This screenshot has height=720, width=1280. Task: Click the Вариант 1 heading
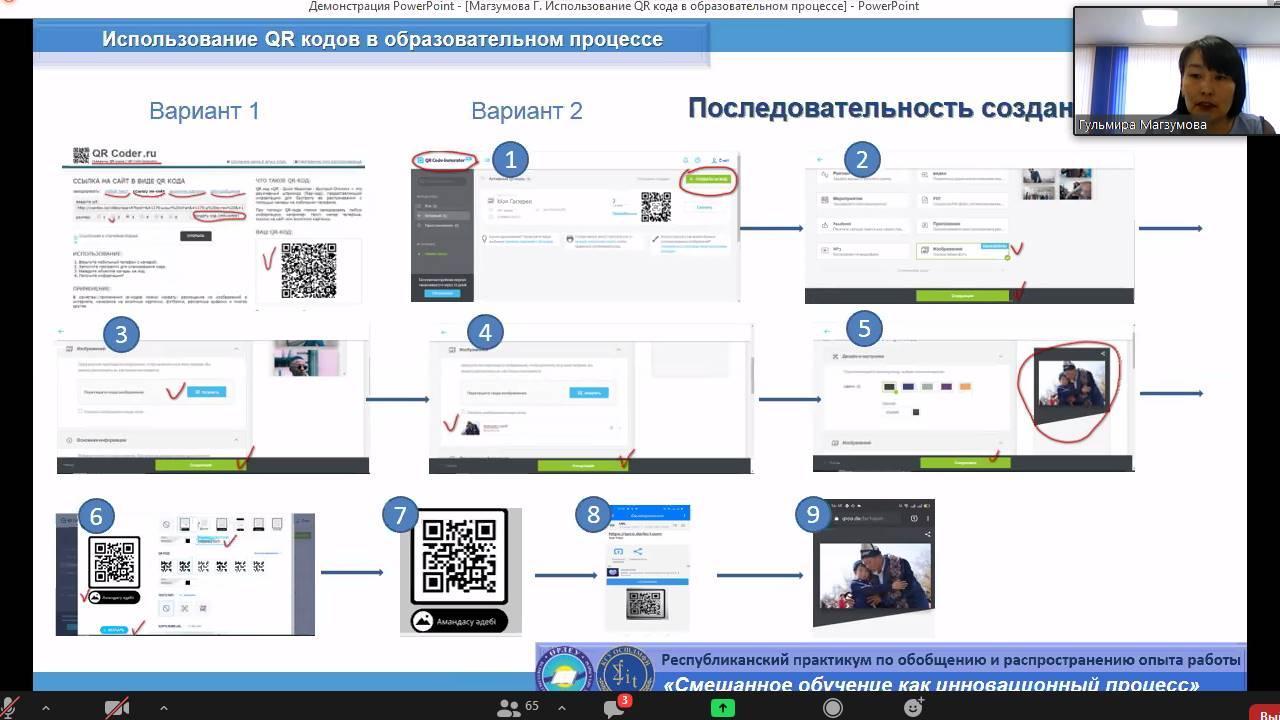(204, 111)
